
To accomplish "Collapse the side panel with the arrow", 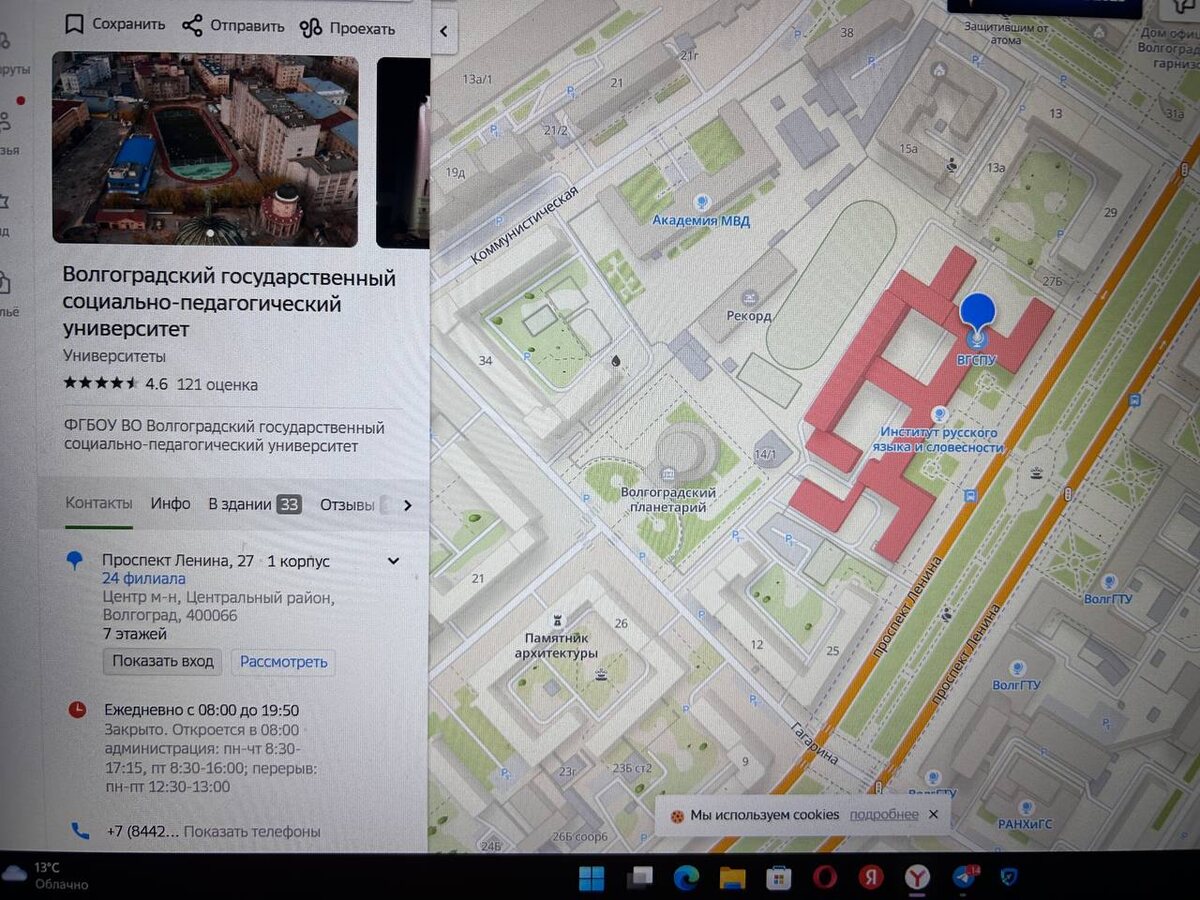I will pyautogui.click(x=443, y=31).
